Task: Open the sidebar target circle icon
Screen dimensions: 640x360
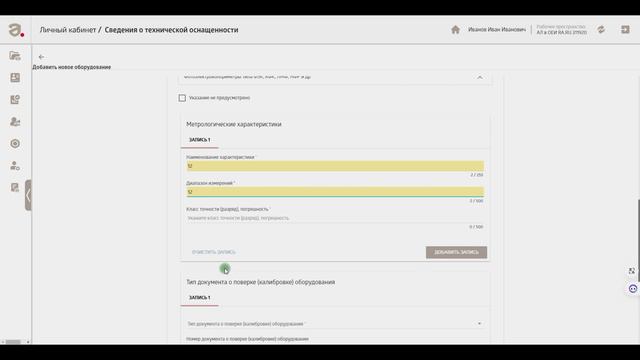Action: [15, 144]
